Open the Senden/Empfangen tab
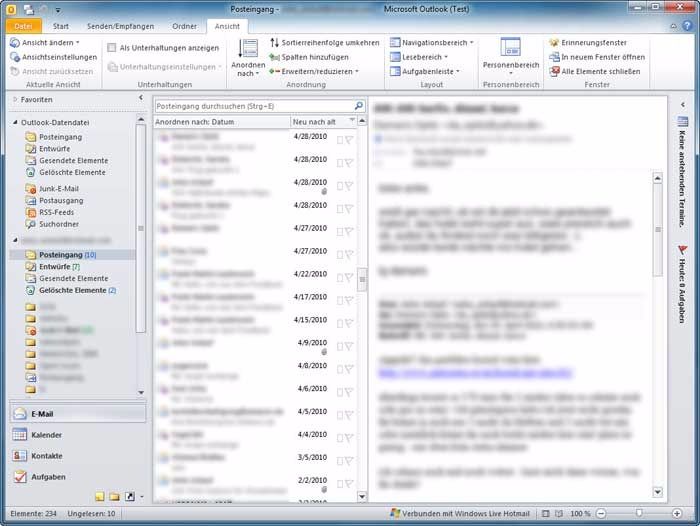 (x=121, y=26)
